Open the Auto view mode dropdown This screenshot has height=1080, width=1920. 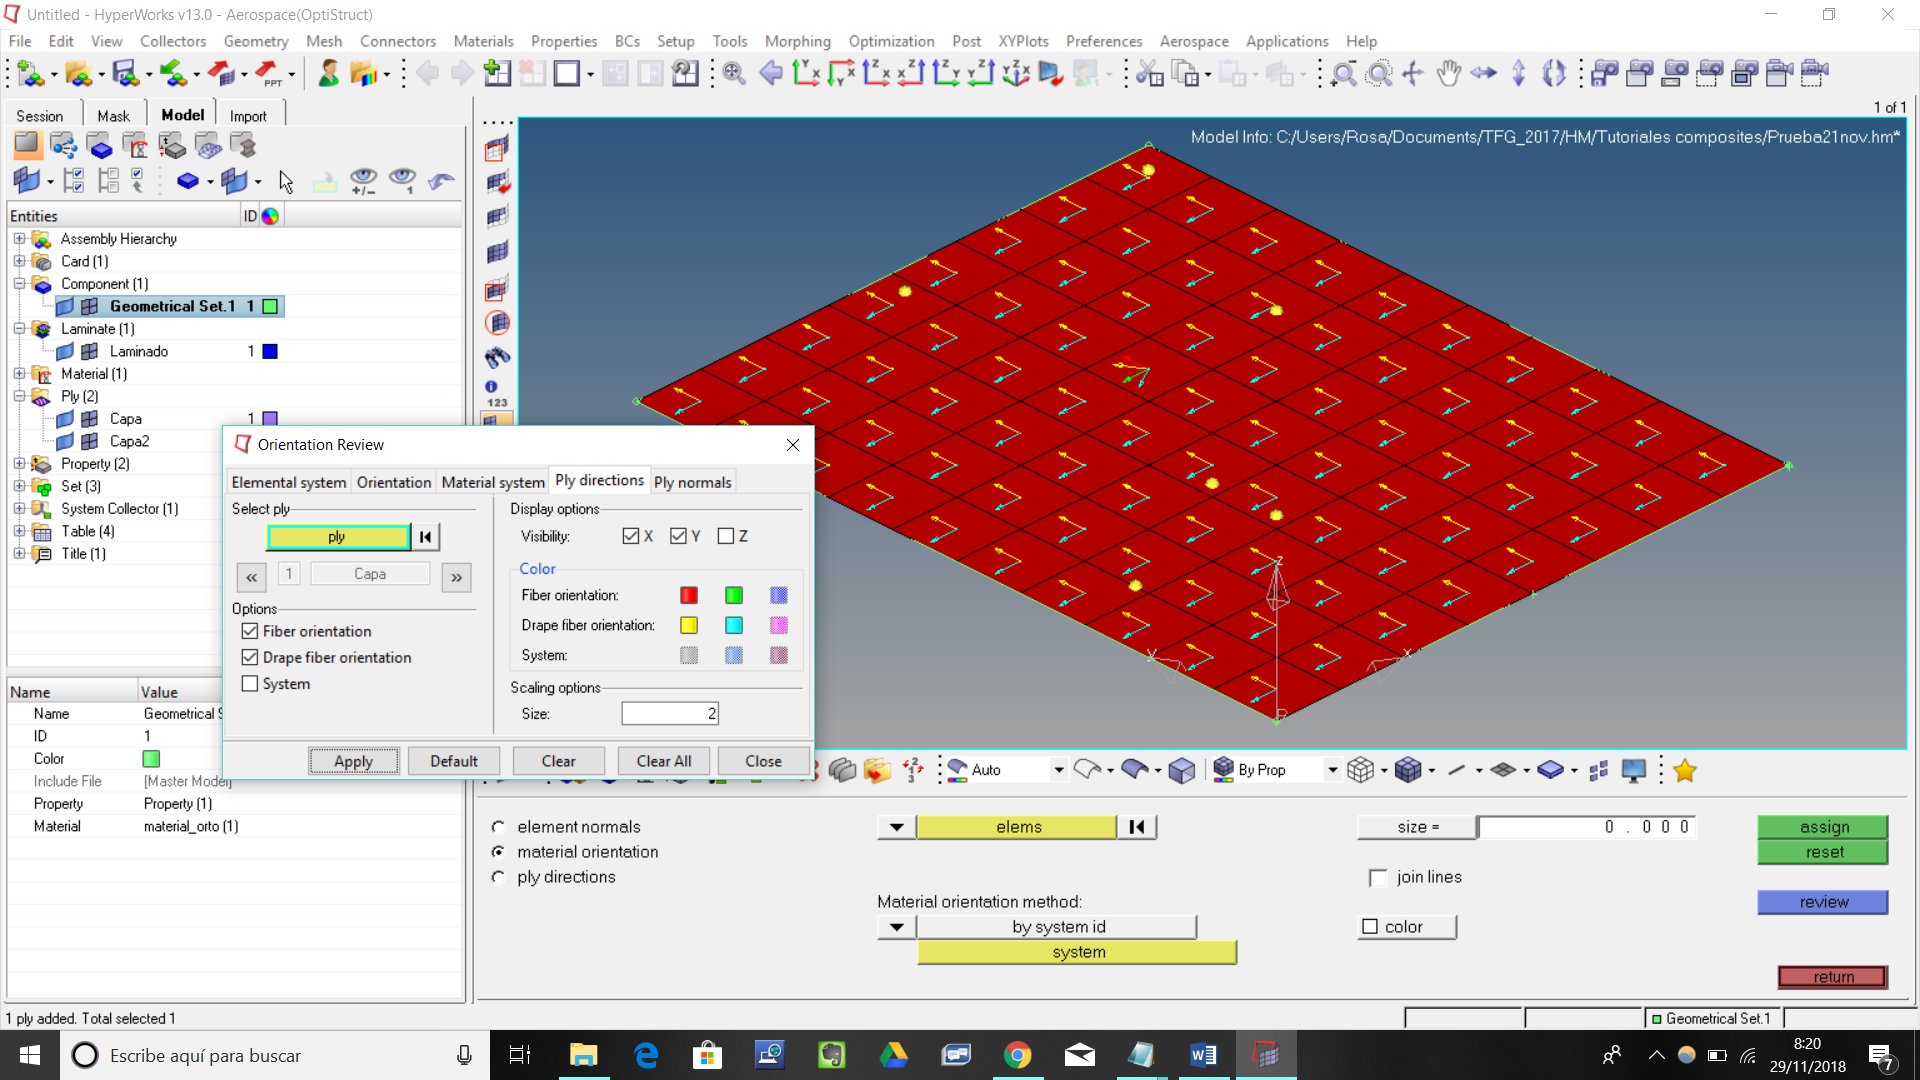click(x=1057, y=769)
